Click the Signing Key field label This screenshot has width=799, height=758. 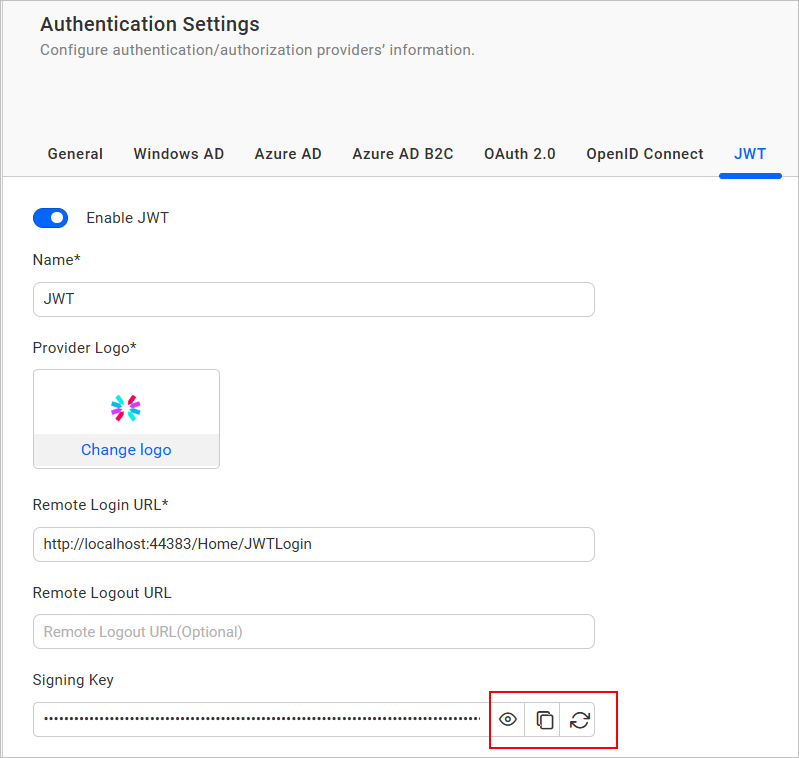(x=73, y=680)
